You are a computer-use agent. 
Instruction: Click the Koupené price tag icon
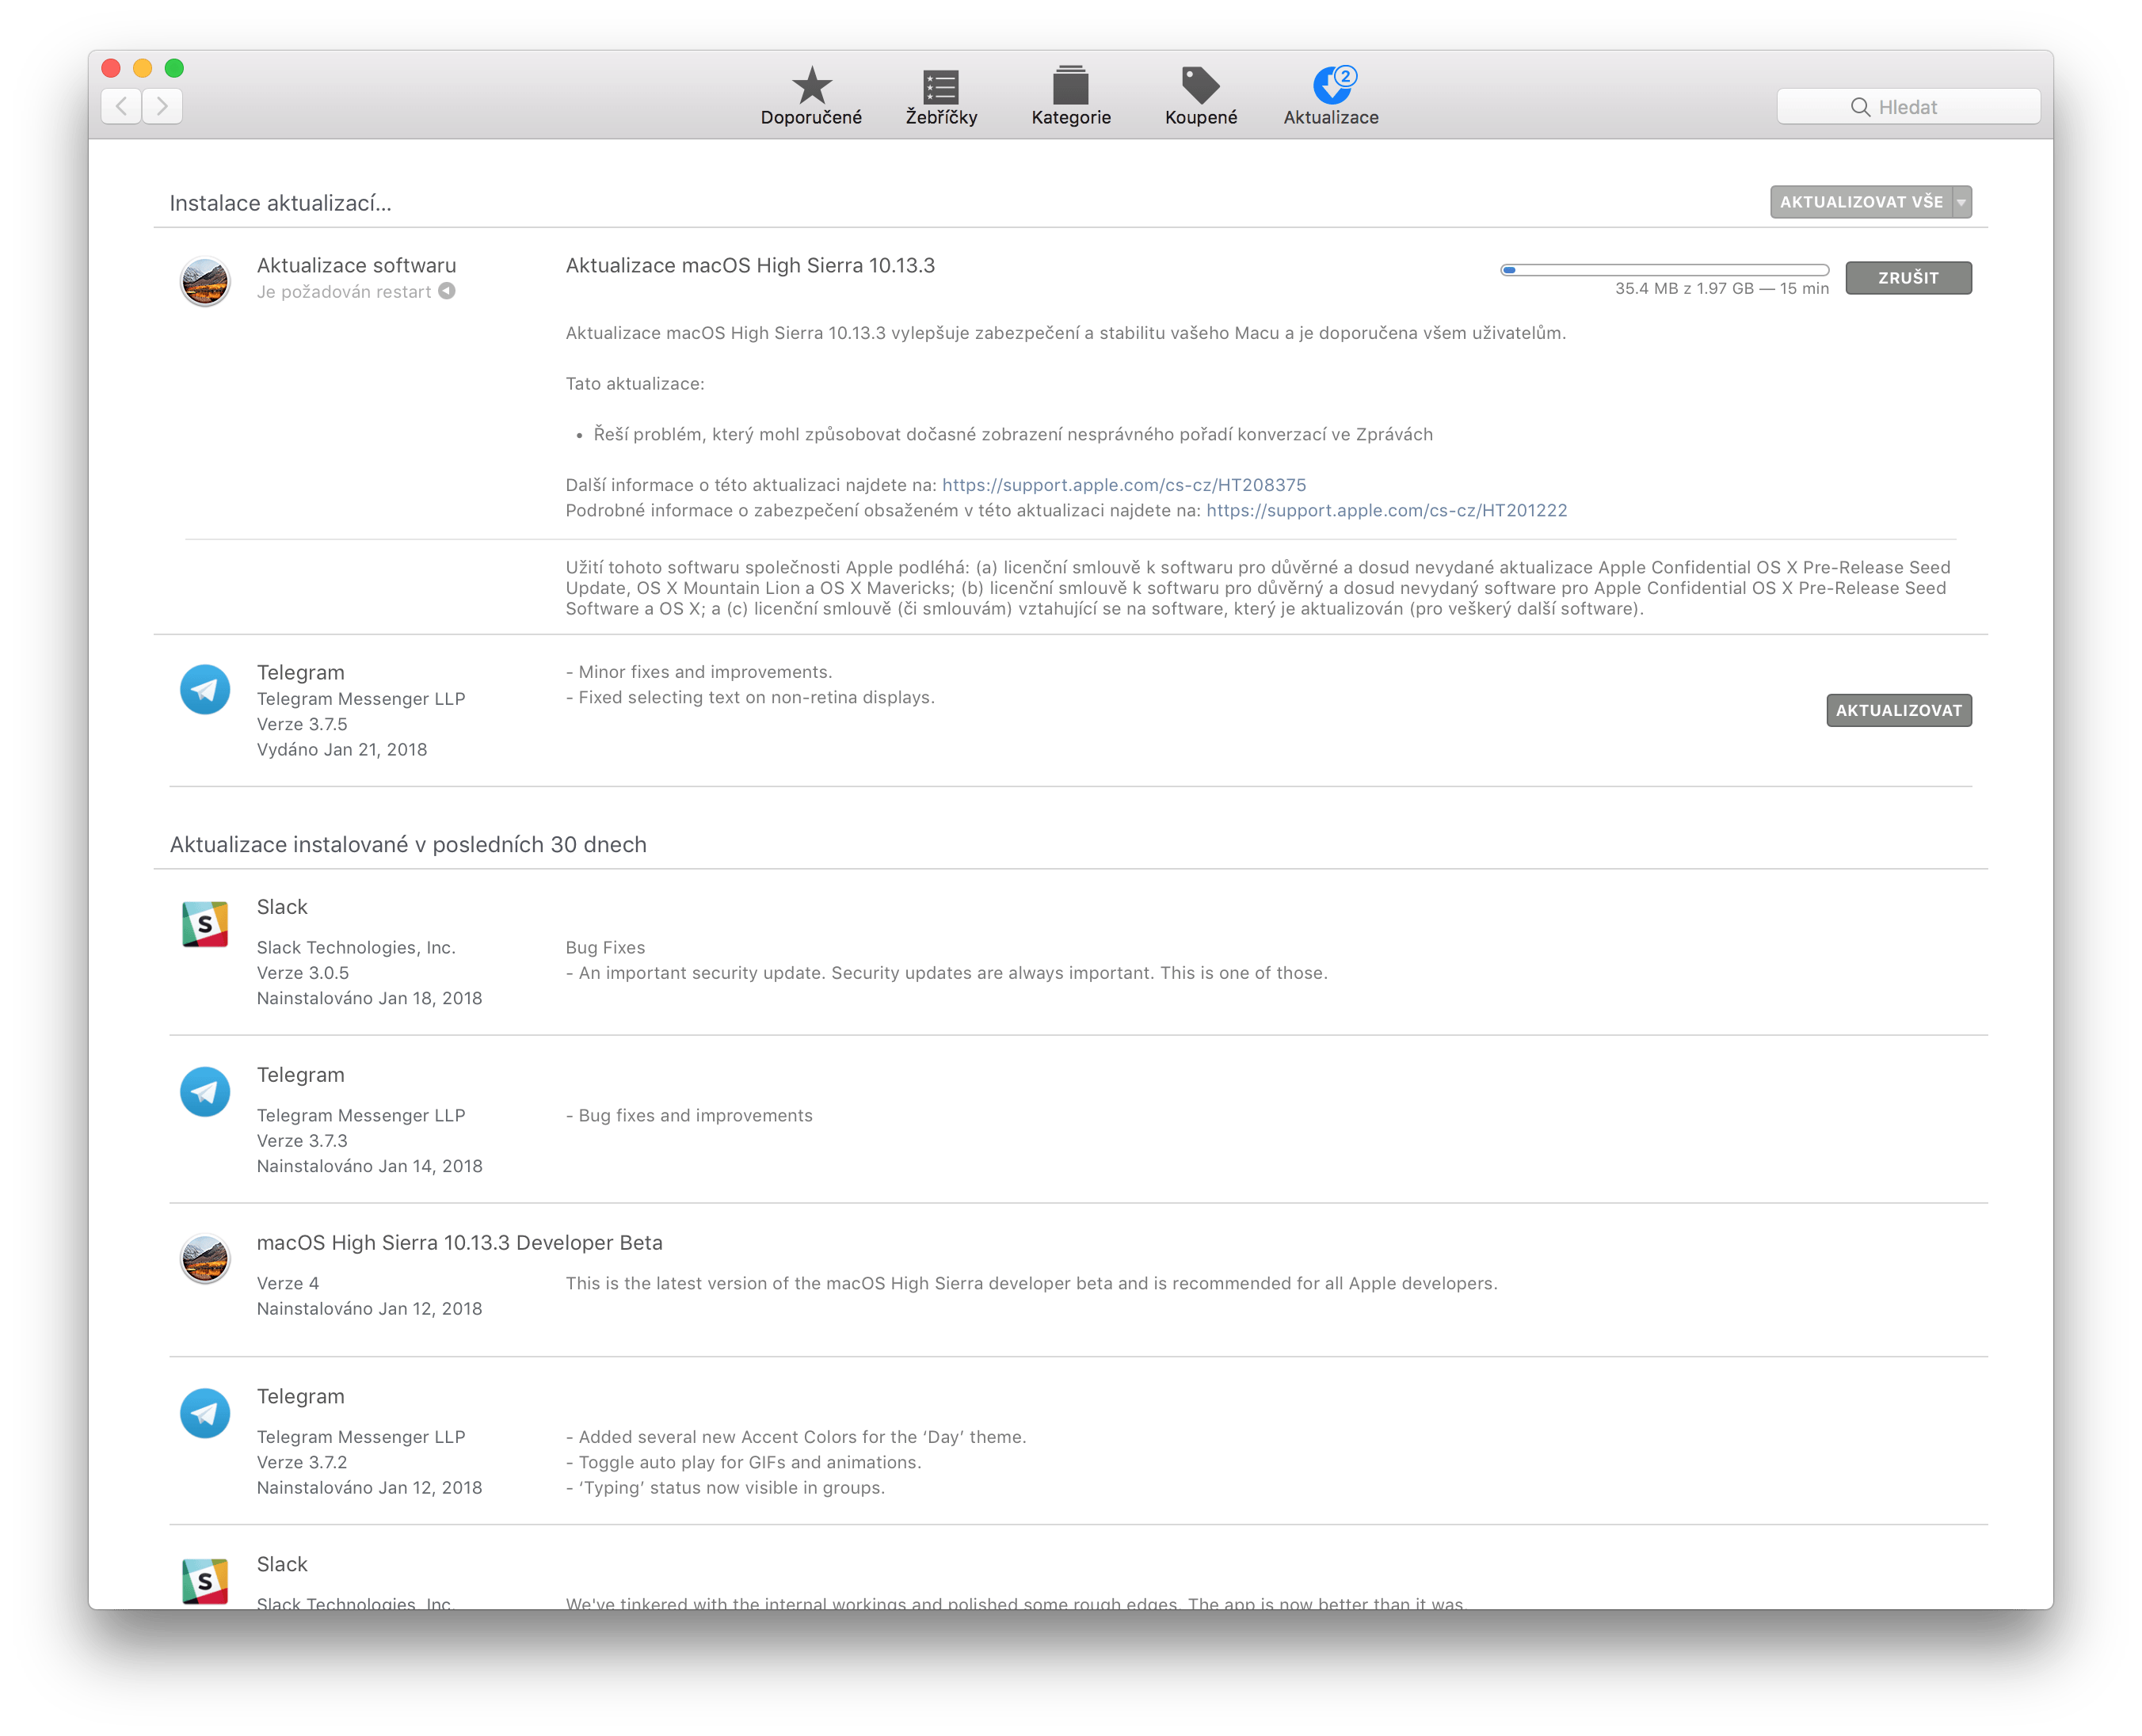1201,85
